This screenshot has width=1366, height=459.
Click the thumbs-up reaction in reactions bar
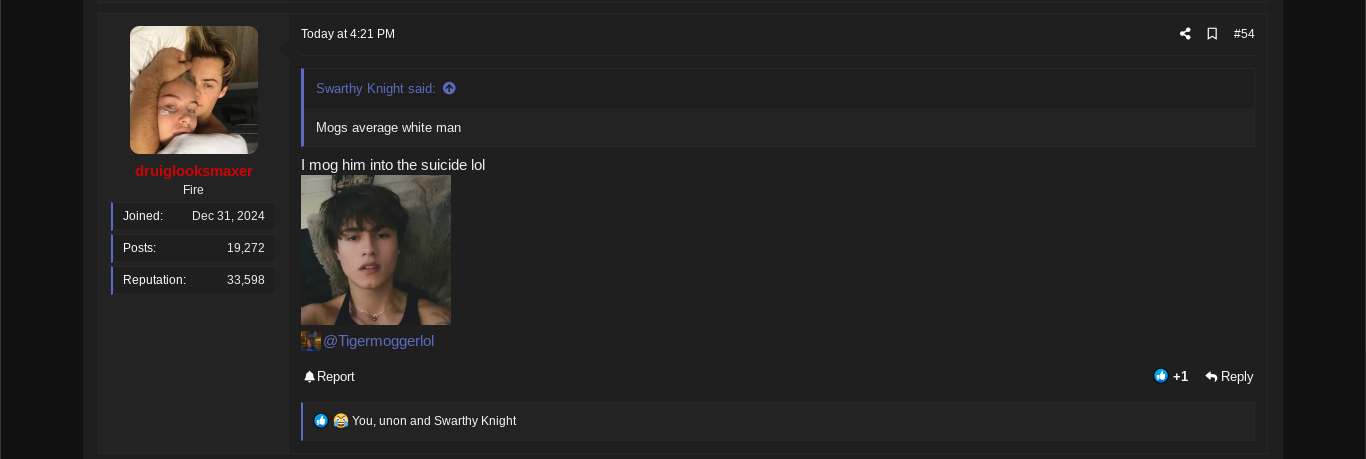[321, 421]
